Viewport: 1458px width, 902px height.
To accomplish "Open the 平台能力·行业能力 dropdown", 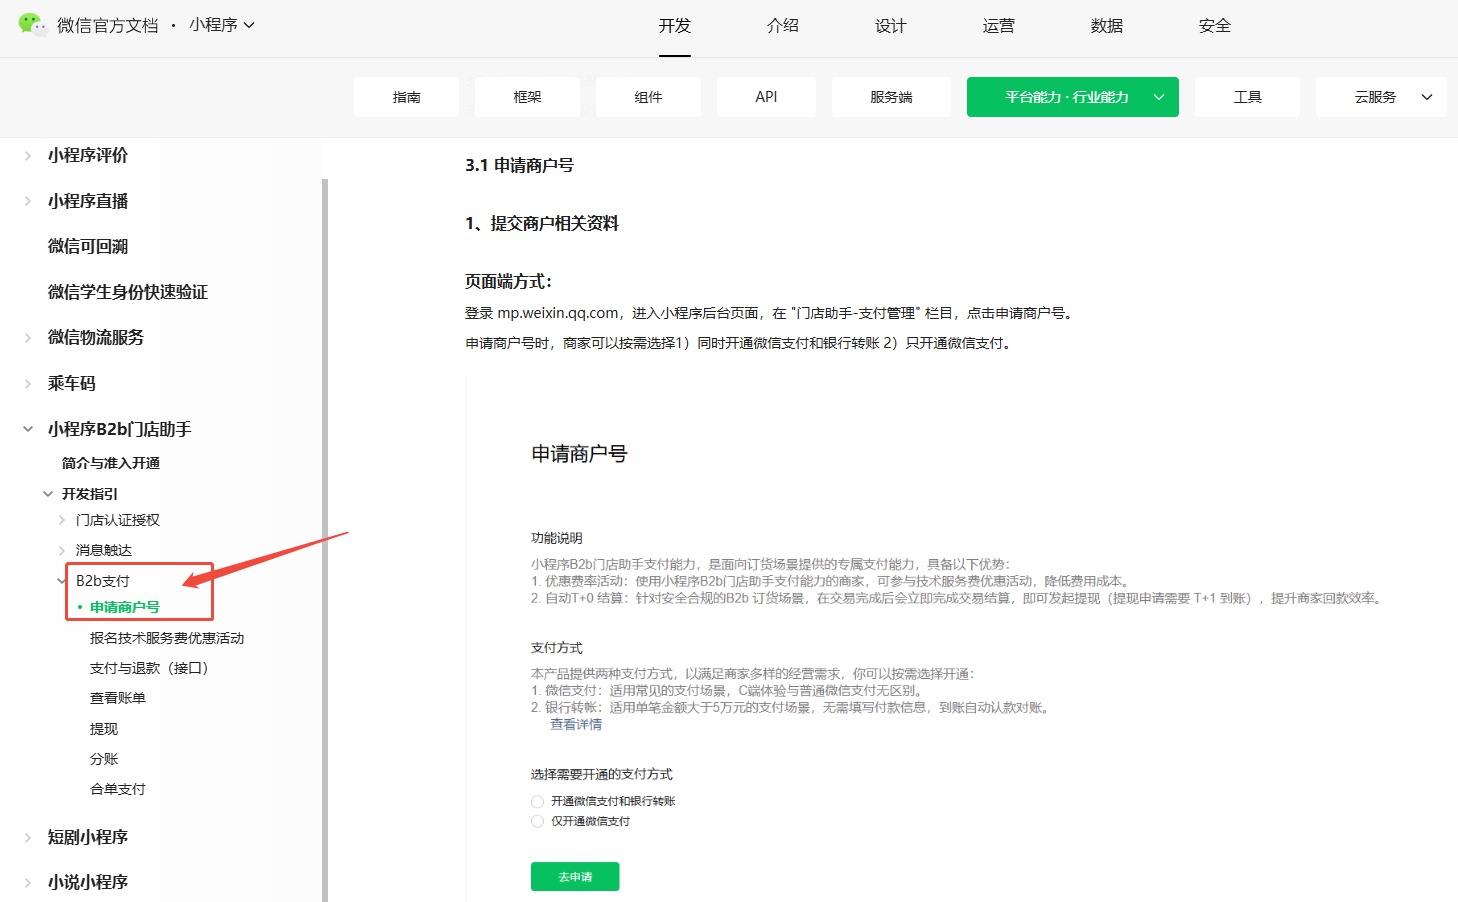I will tap(1073, 97).
